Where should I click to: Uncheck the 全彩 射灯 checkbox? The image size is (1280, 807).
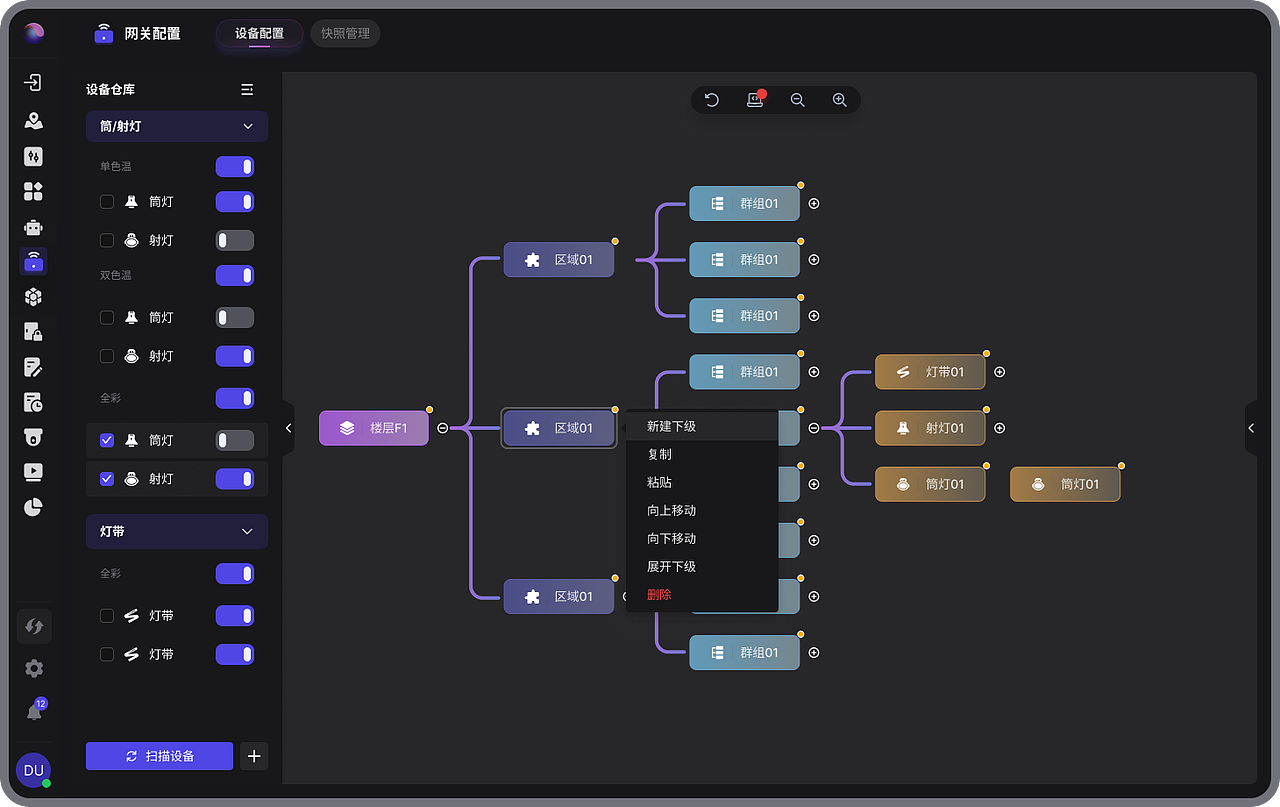[x=107, y=479]
